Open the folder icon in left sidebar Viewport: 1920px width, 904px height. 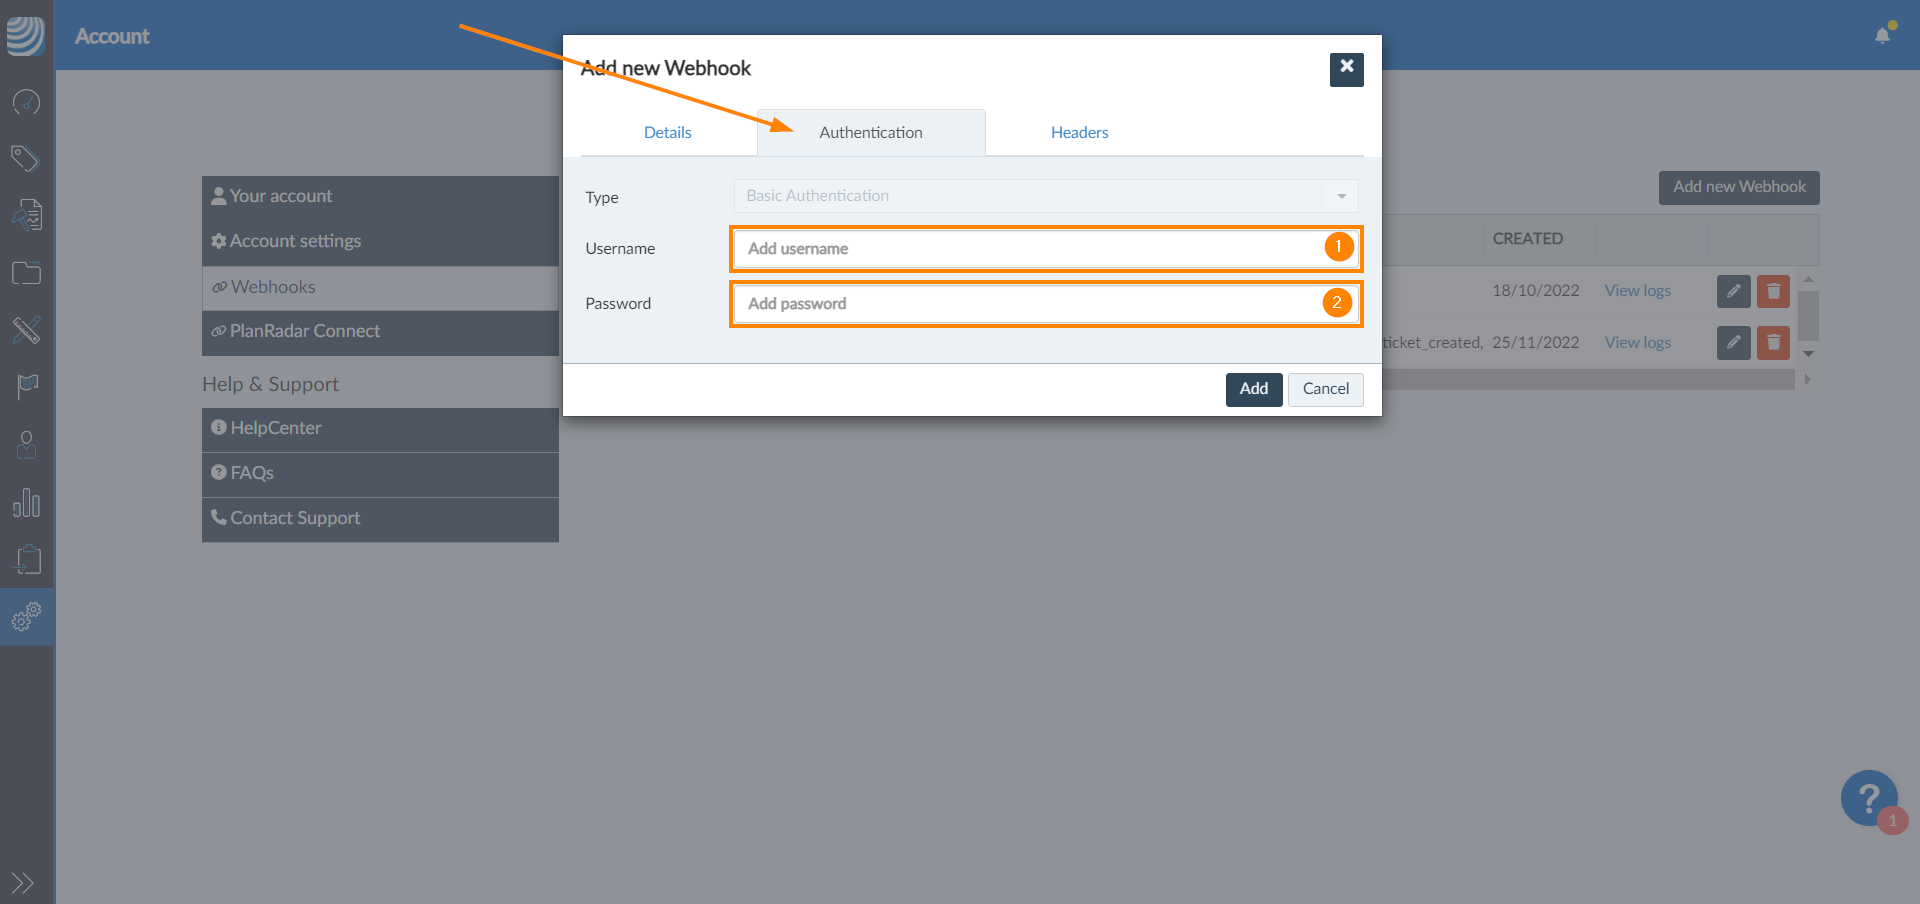(x=26, y=273)
